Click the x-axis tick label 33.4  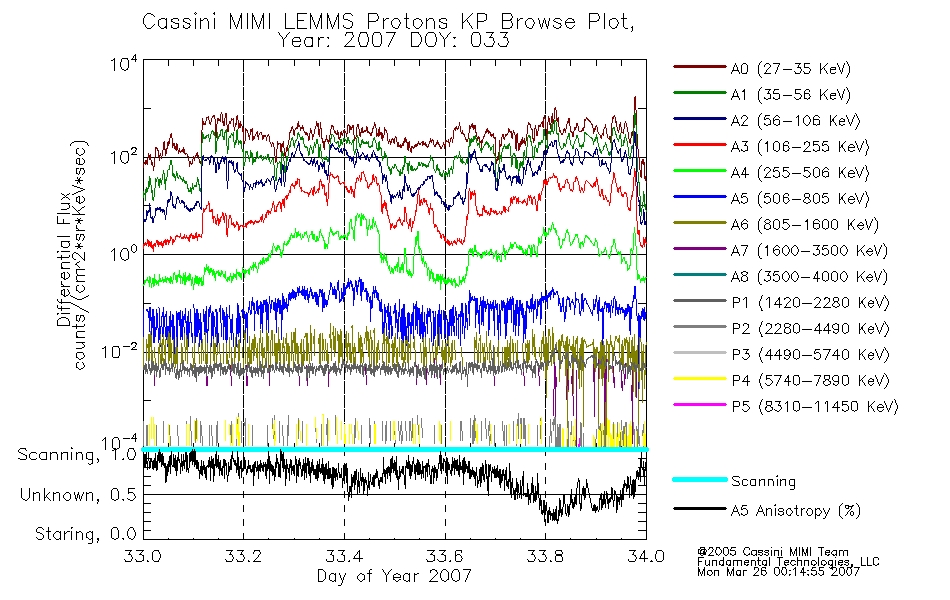344,556
